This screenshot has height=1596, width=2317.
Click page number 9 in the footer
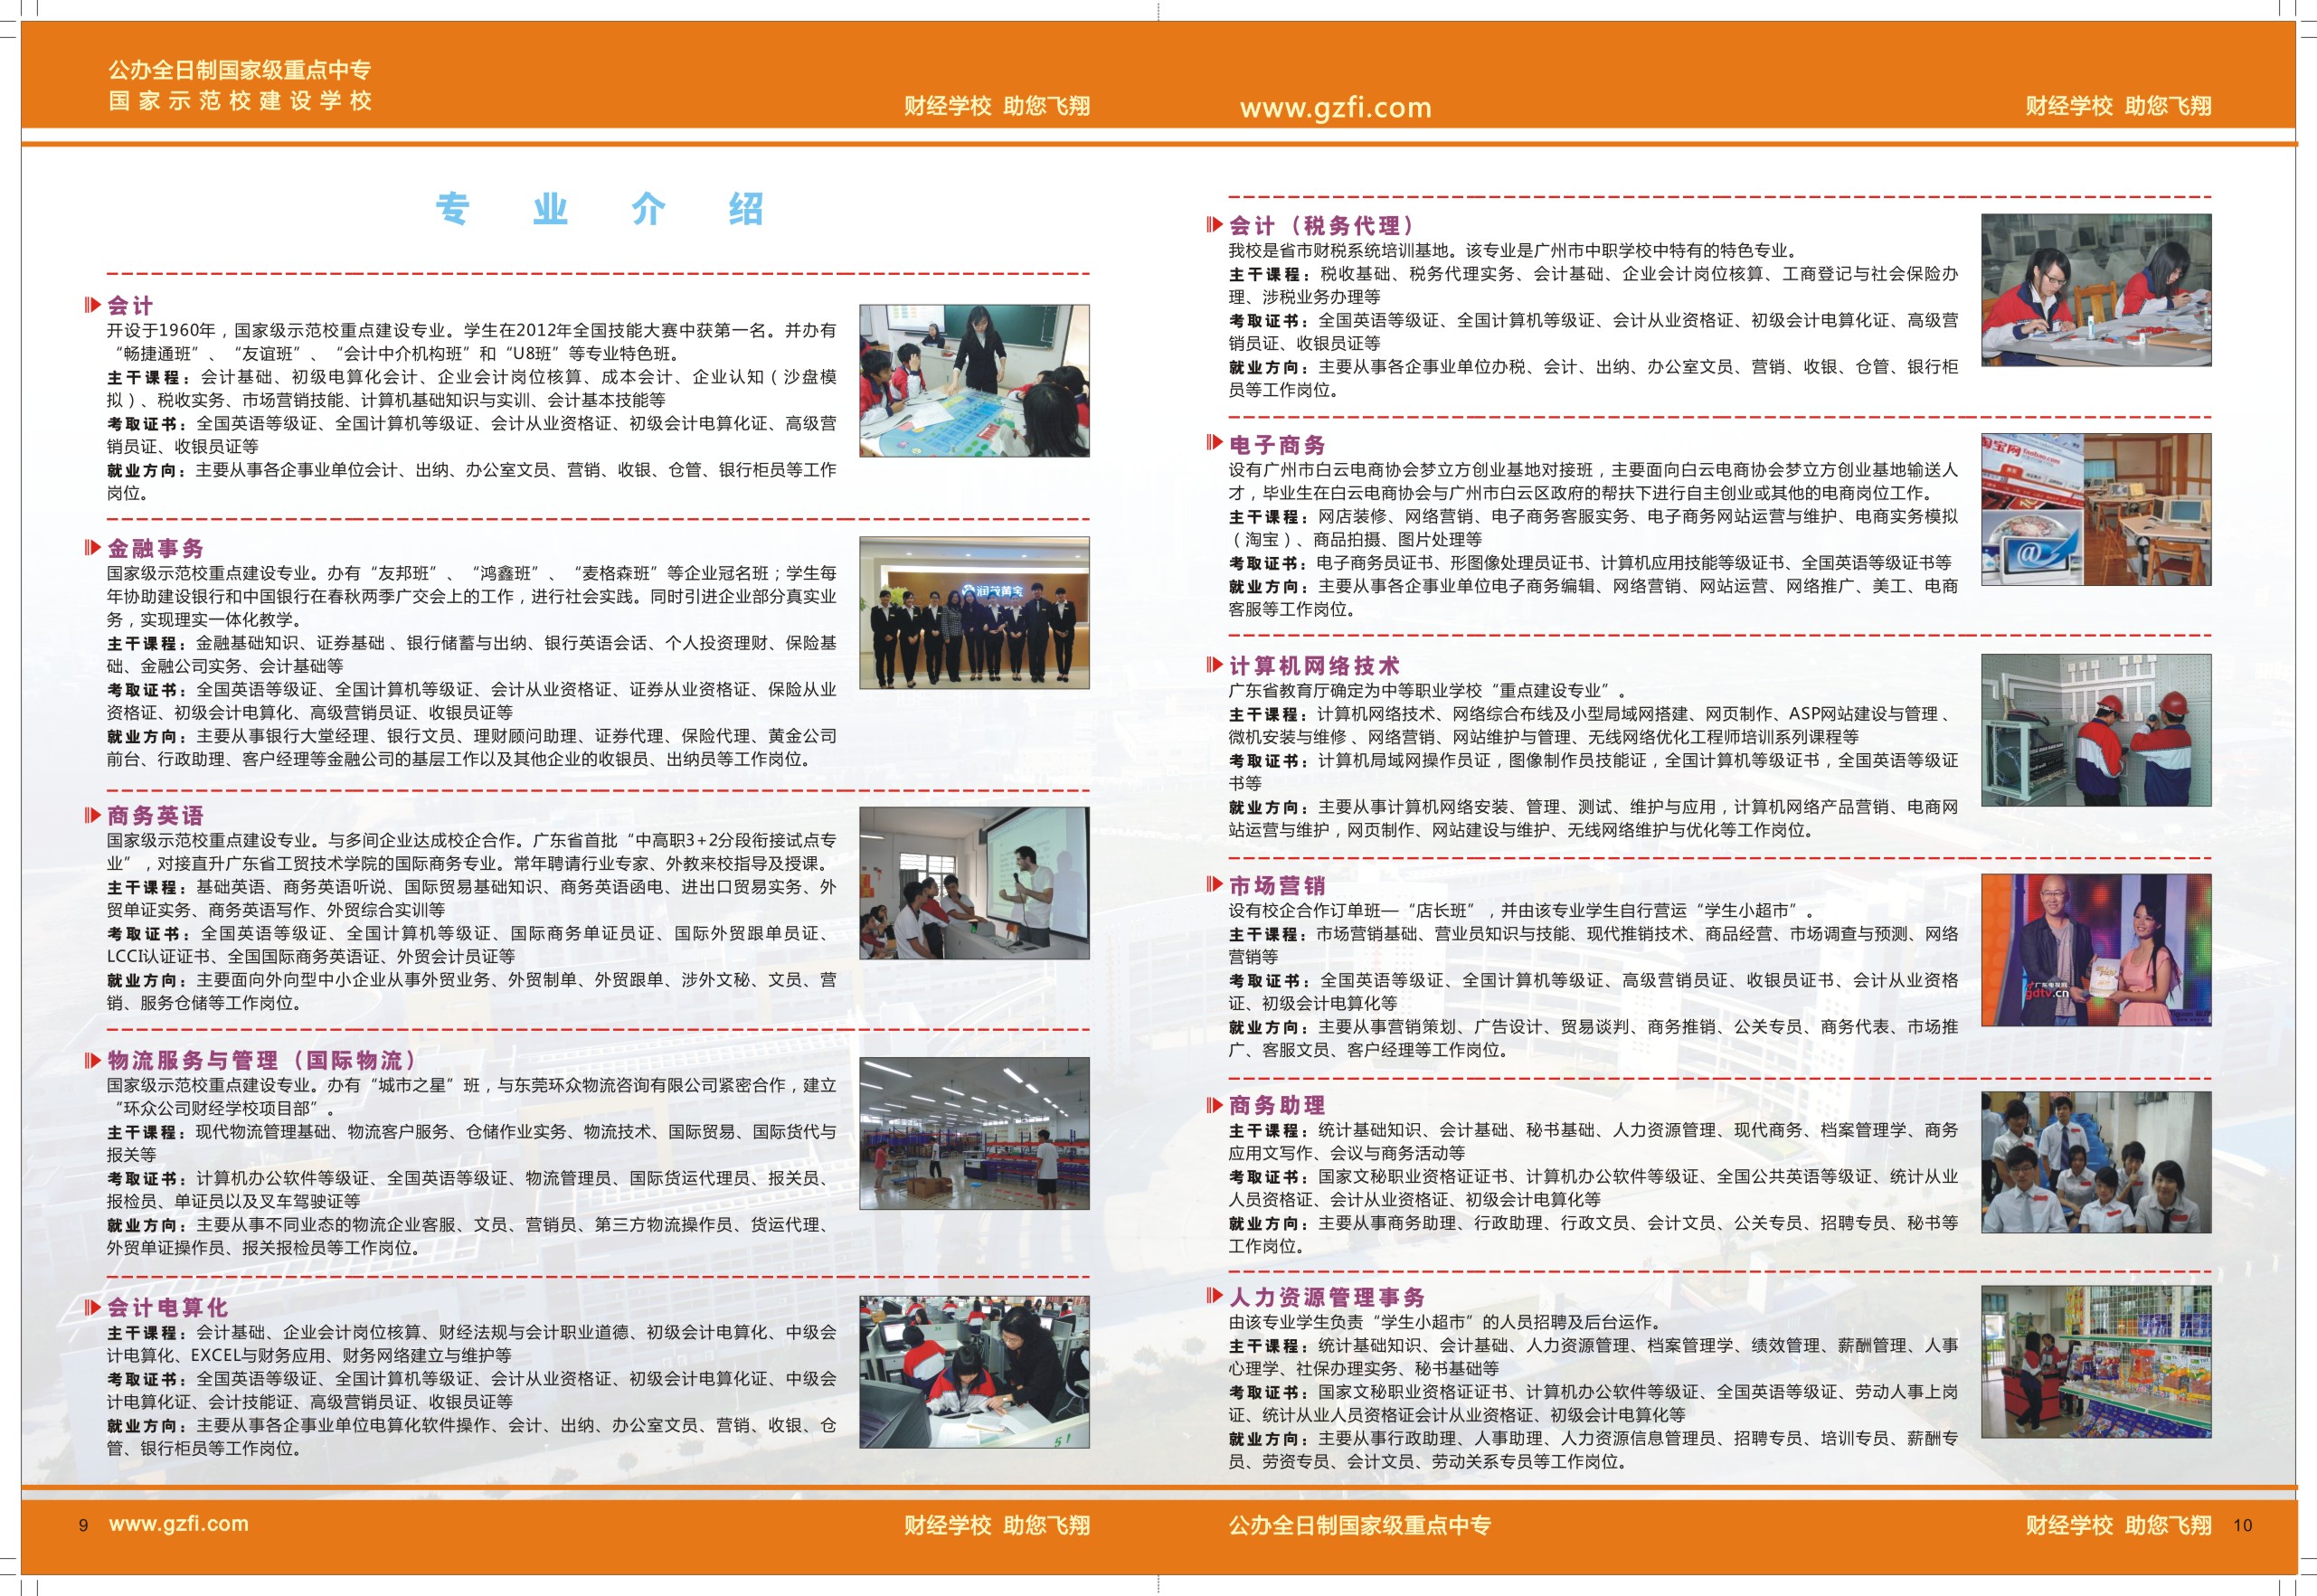tap(83, 1525)
